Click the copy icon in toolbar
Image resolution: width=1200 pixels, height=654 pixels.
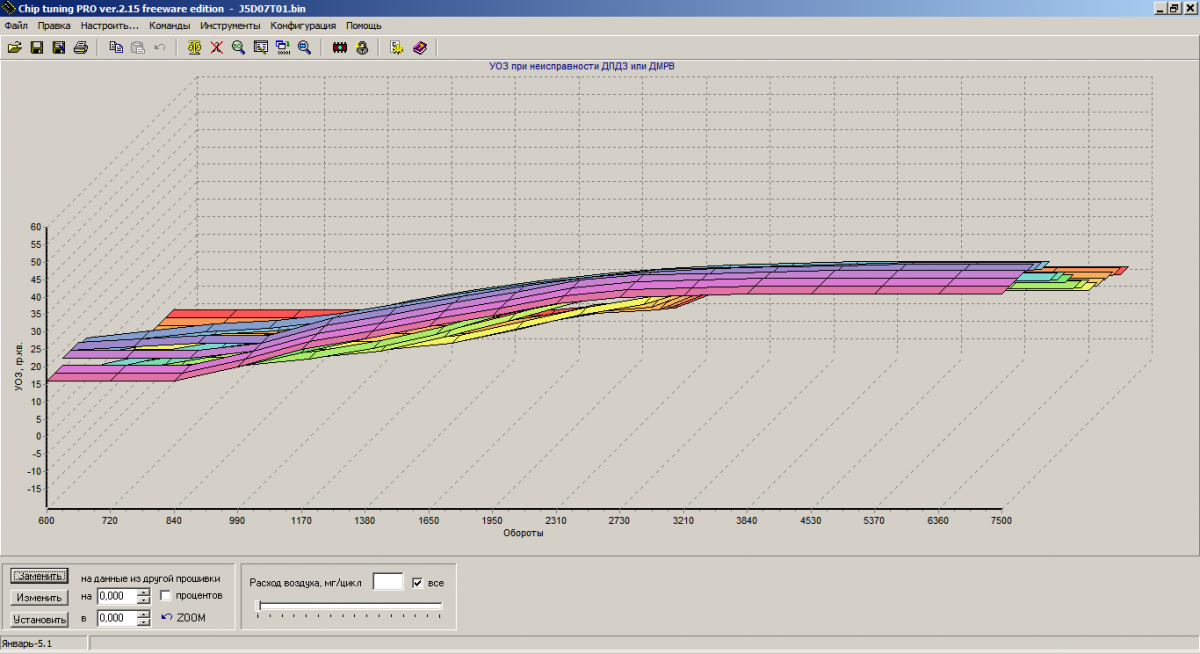(116, 47)
